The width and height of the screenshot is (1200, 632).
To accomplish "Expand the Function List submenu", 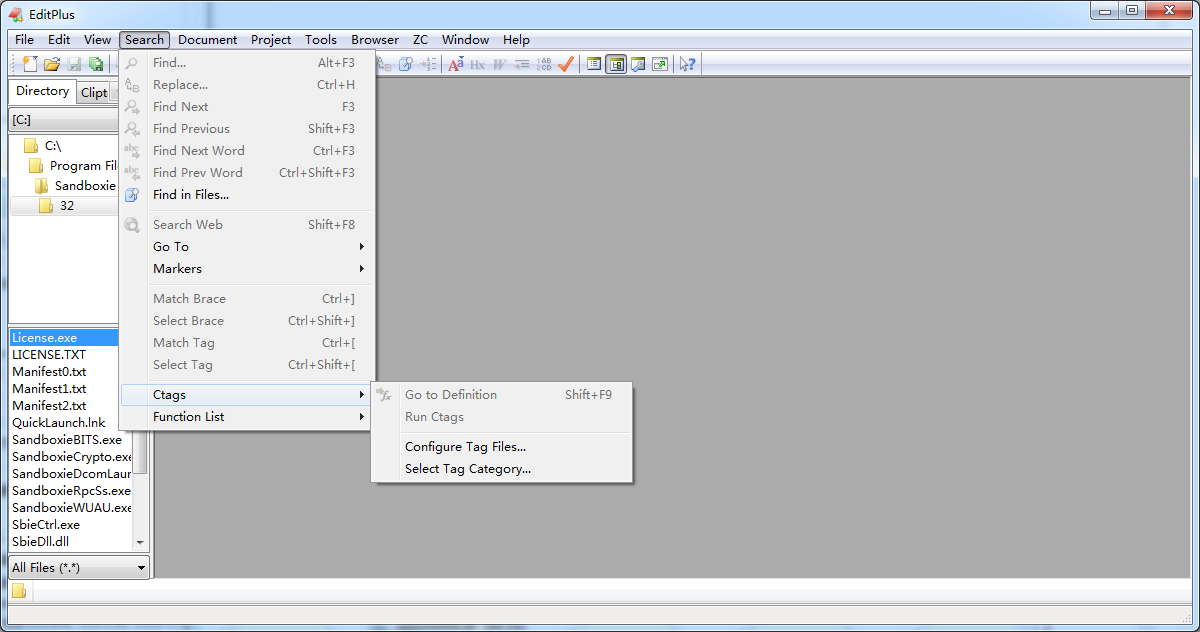I will point(247,417).
